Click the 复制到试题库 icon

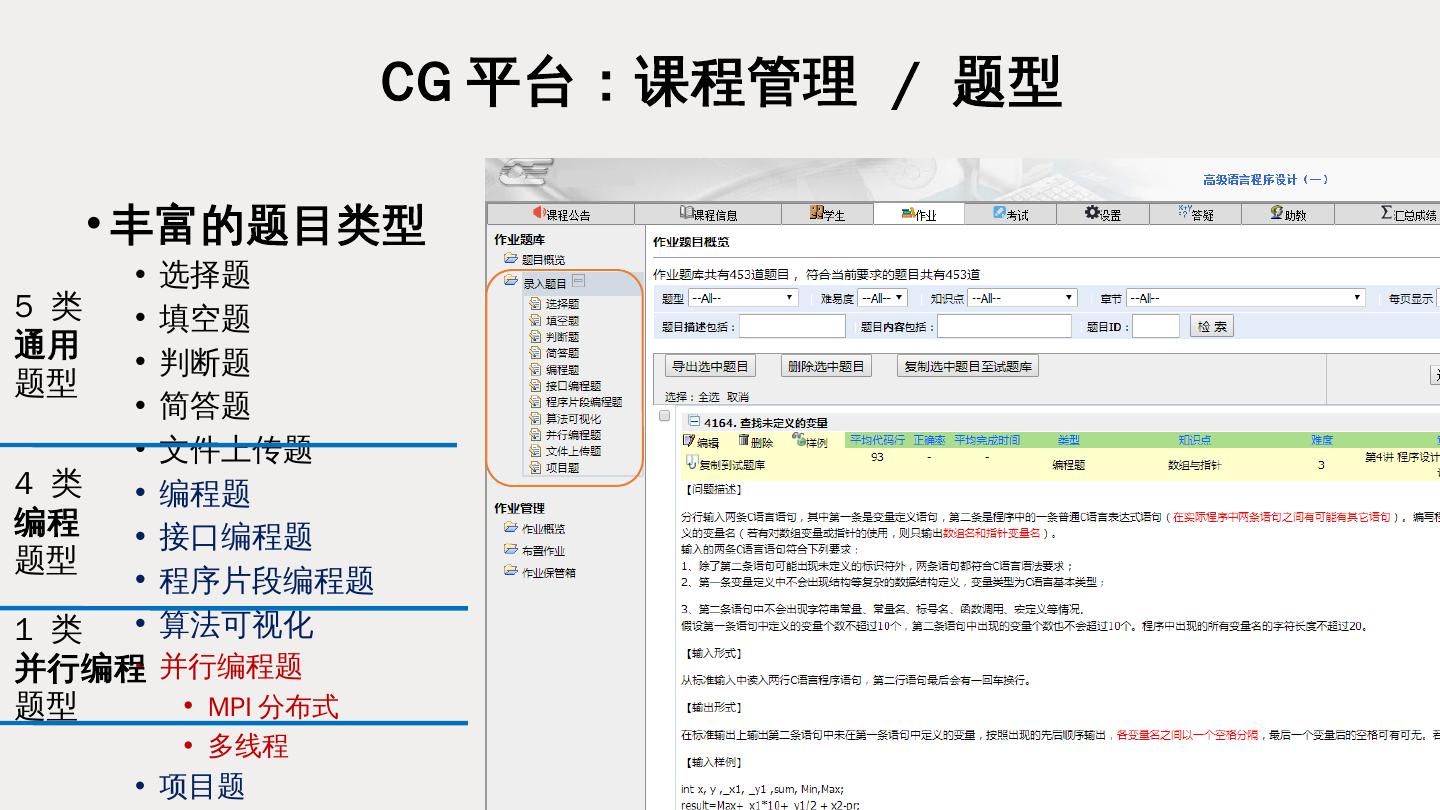point(692,463)
